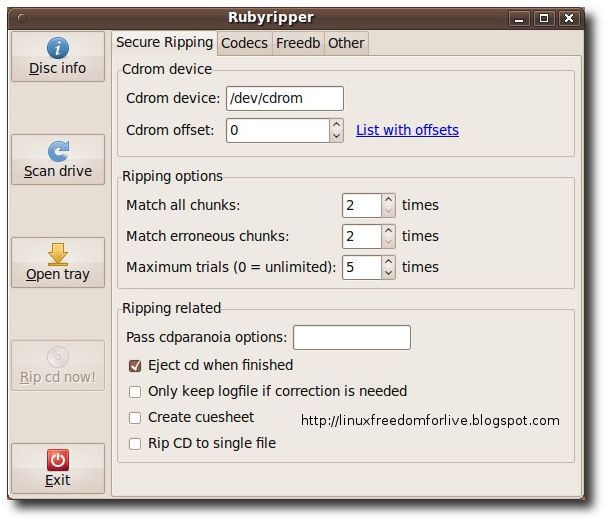
Task: Decrease Match all chunks count
Action: coord(388,211)
